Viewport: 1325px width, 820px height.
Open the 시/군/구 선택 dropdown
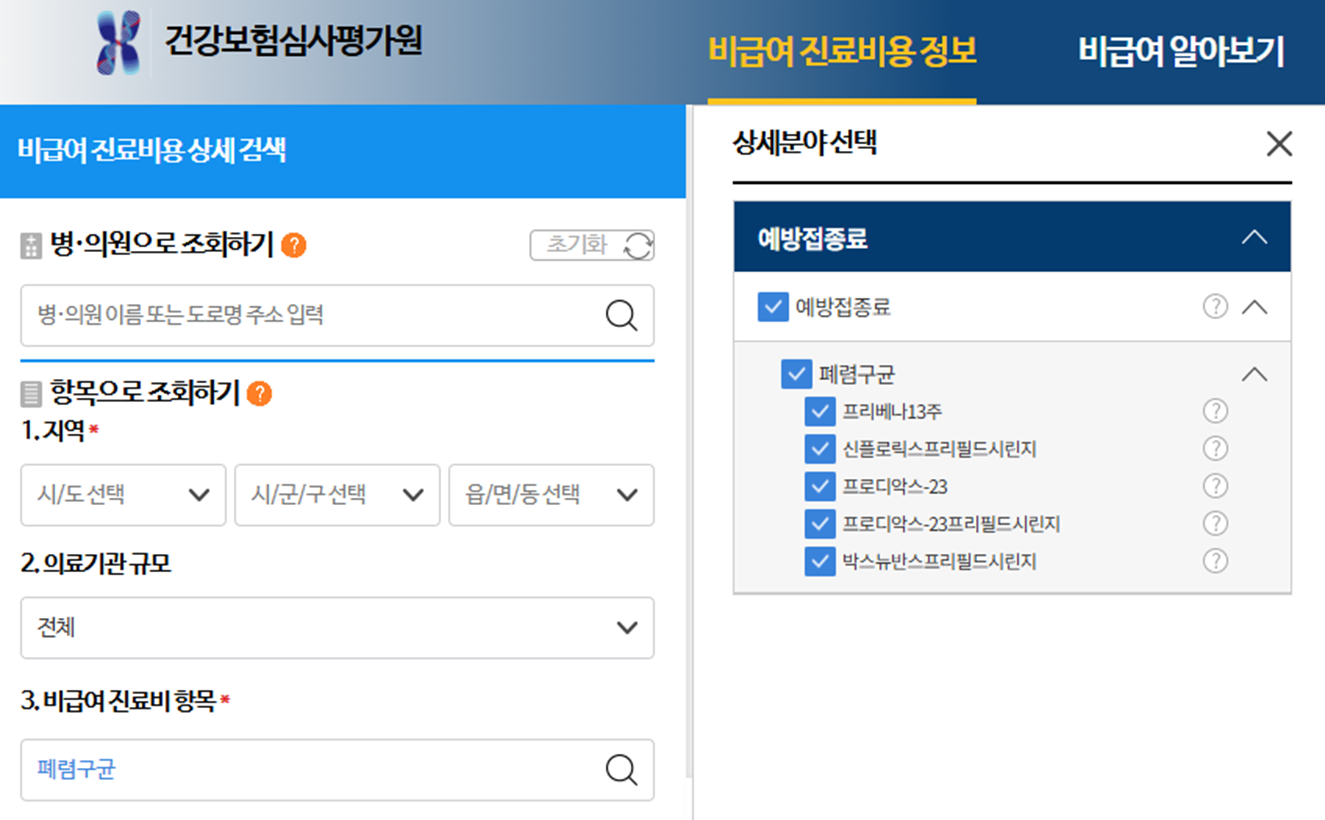pyautogui.click(x=337, y=495)
